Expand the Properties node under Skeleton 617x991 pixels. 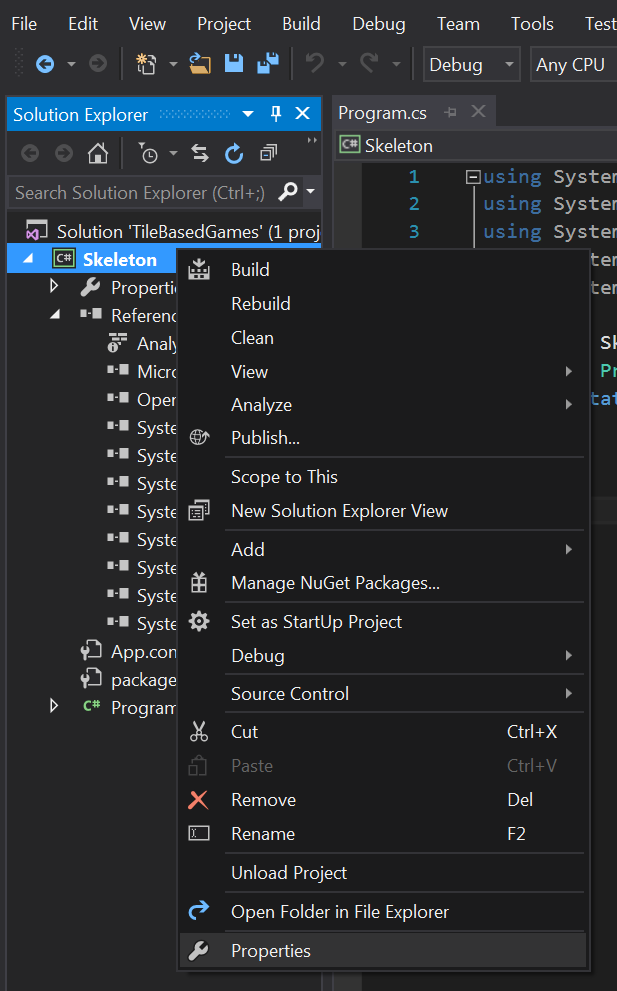point(55,287)
